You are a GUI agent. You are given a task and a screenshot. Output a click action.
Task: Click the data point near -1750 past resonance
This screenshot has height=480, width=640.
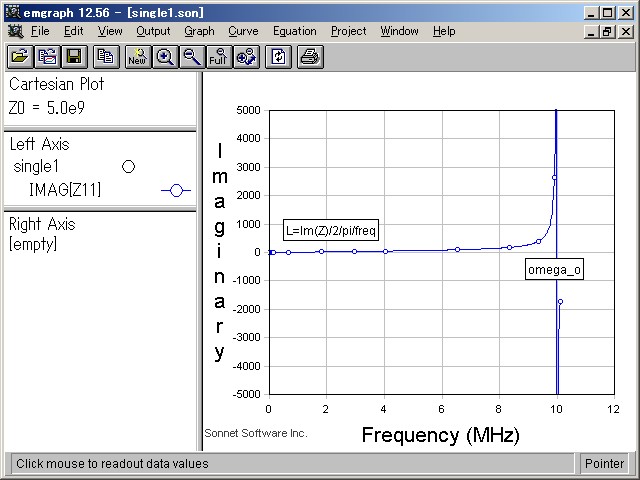click(560, 302)
